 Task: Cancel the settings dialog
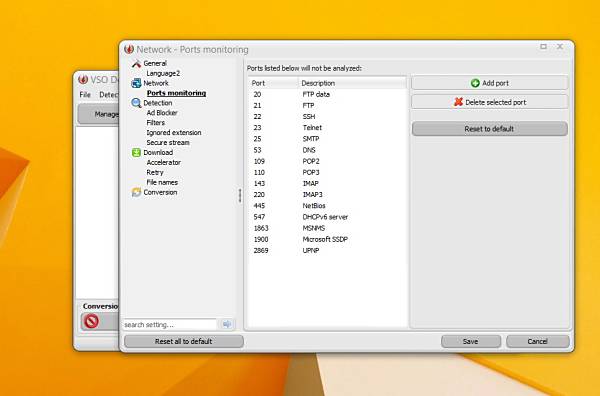click(538, 341)
